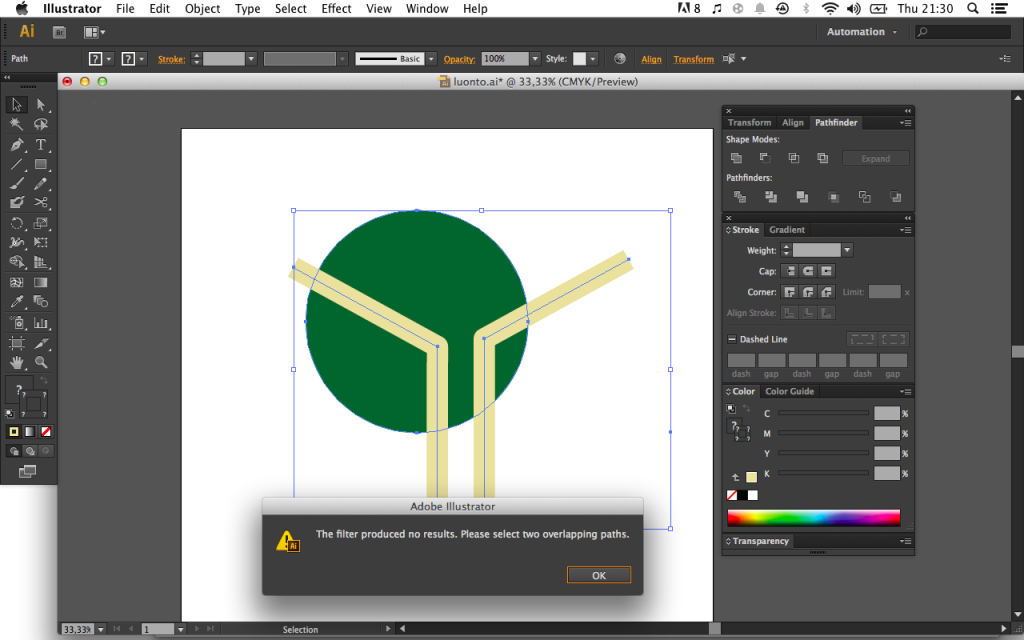1024x640 pixels.
Task: Select the Hand tool
Action: (17, 362)
